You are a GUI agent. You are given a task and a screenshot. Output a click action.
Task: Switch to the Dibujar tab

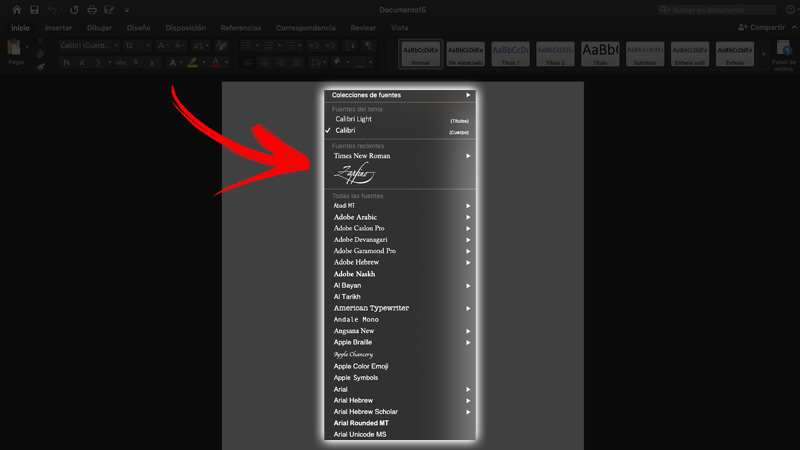pos(99,28)
